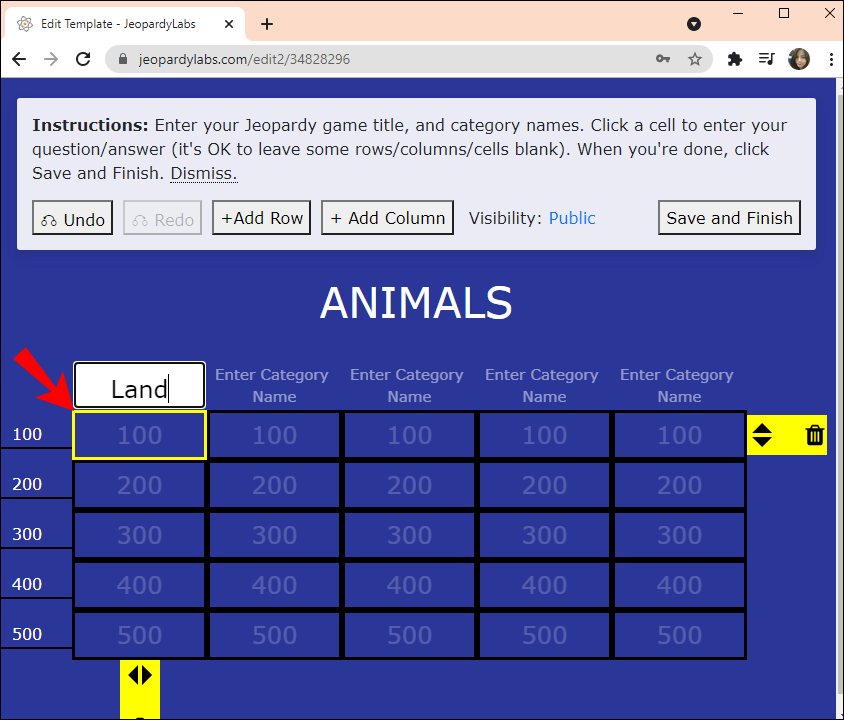
Task: Open the tab search dropdown arrow
Action: [694, 24]
